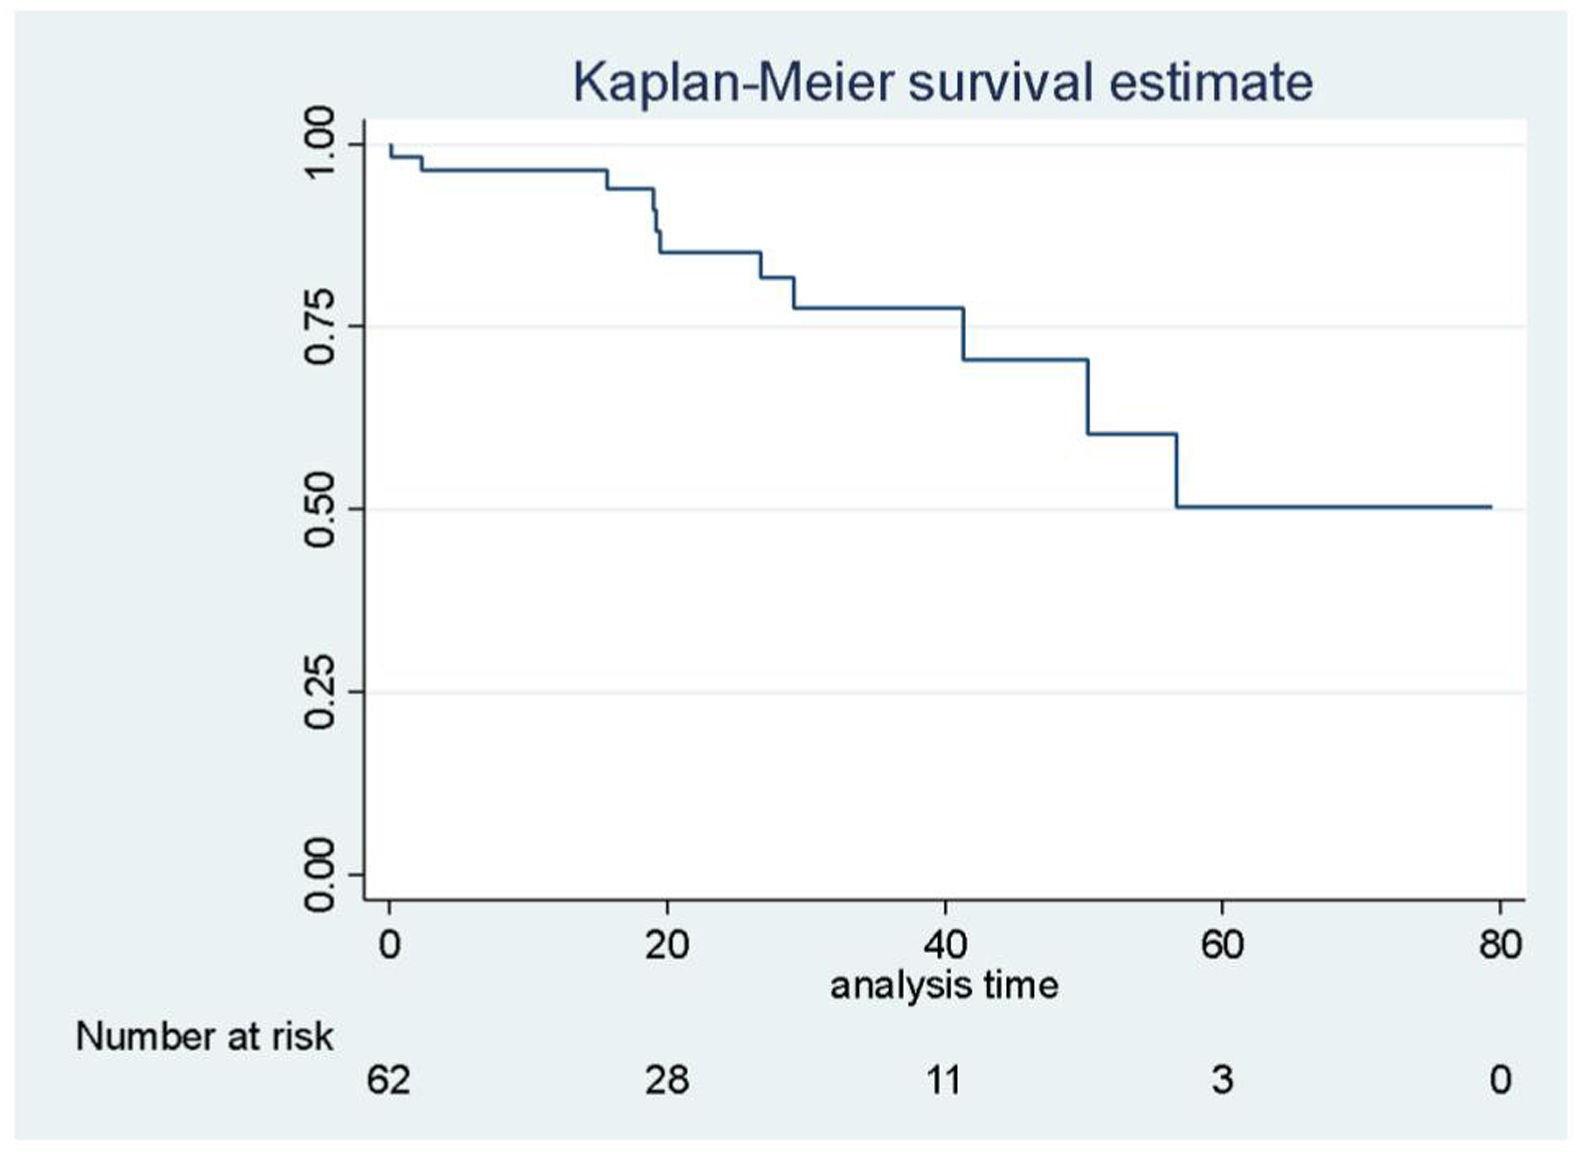This screenshot has width=1581, height=1152.
Task: Click the 0.50 y-axis tick label
Action: click(x=321, y=509)
